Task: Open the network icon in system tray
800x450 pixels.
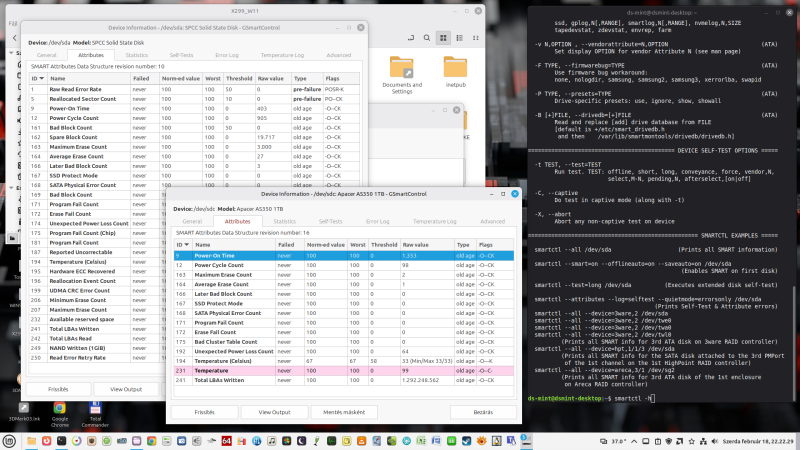Action: click(x=703, y=441)
